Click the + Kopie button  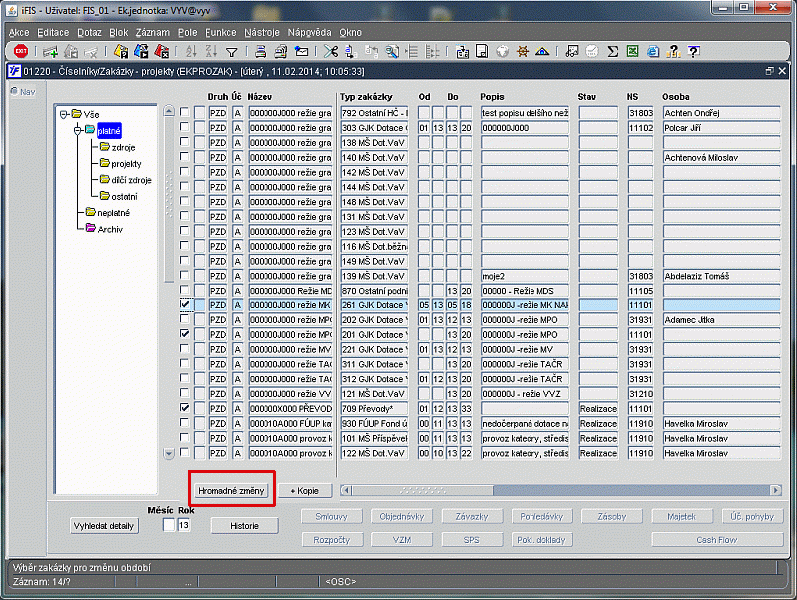click(304, 491)
